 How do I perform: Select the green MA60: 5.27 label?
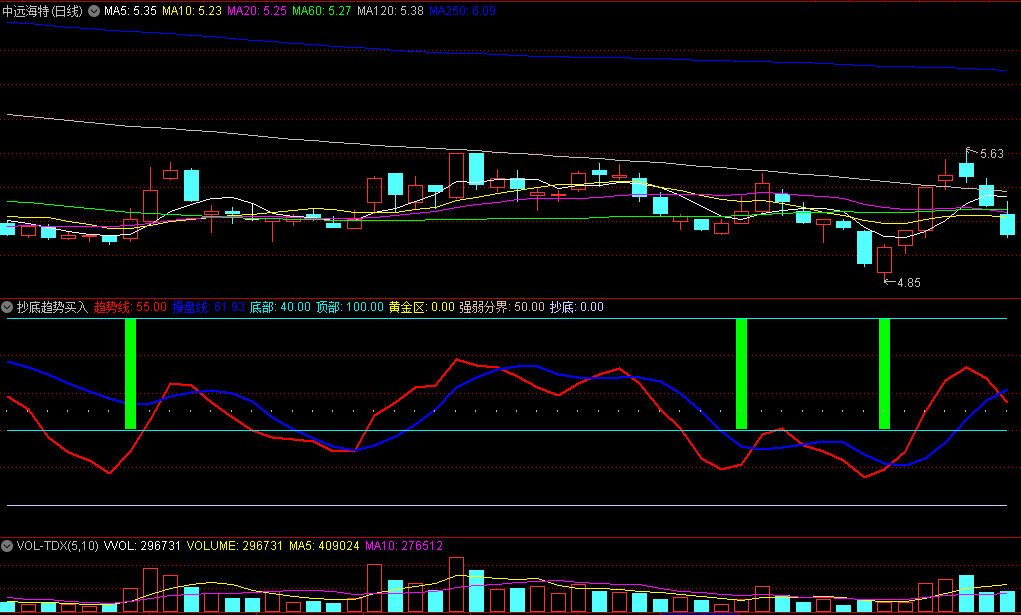tap(323, 10)
